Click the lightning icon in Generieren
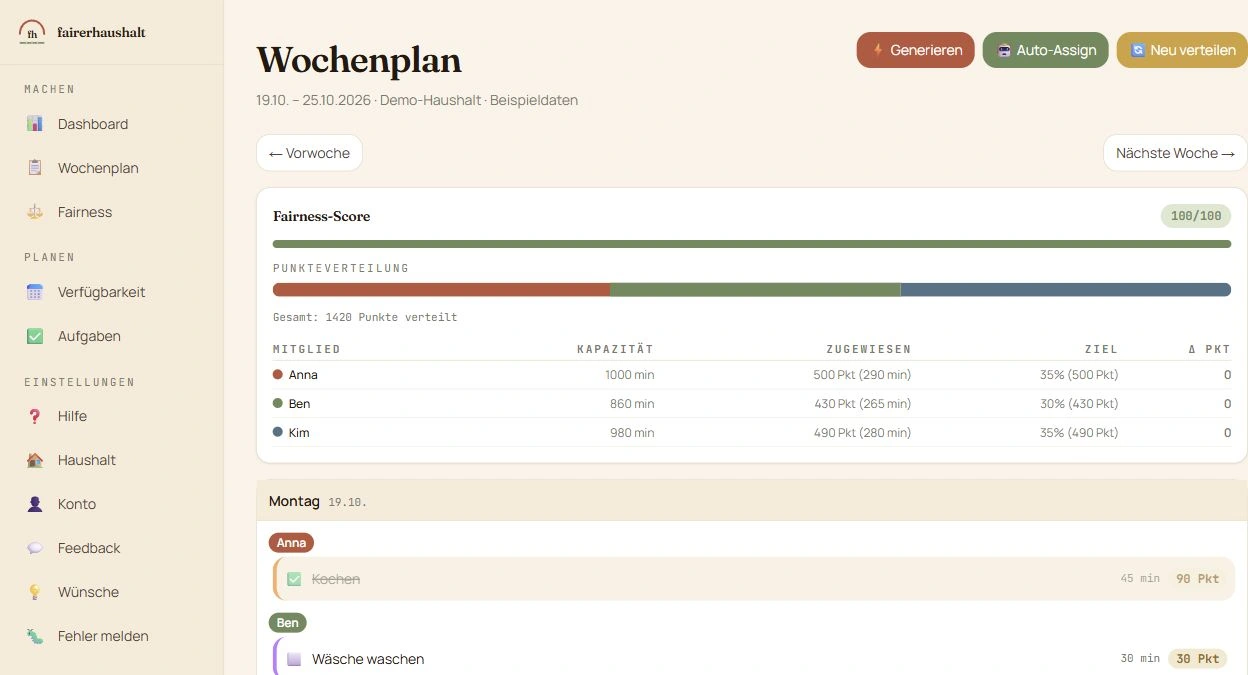 (x=878, y=50)
